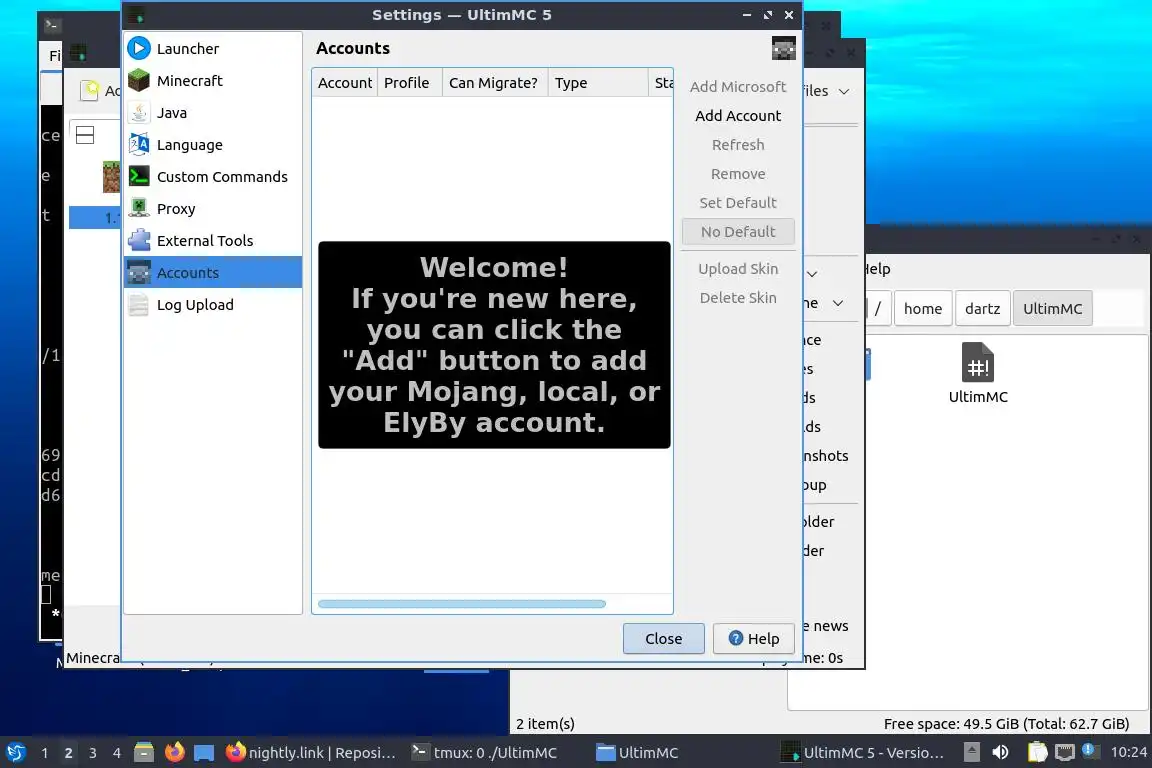Close the Settings dialog with Close button
The height and width of the screenshot is (768, 1152).
pyautogui.click(x=663, y=639)
